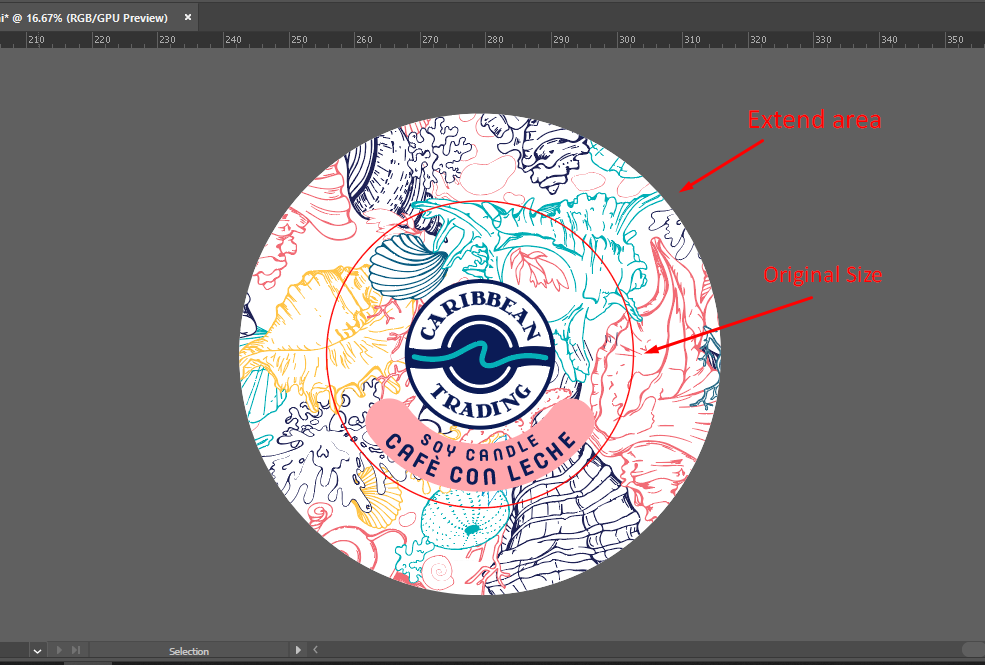
Task: Go to the next artboard with the arrow
Action: [60, 651]
